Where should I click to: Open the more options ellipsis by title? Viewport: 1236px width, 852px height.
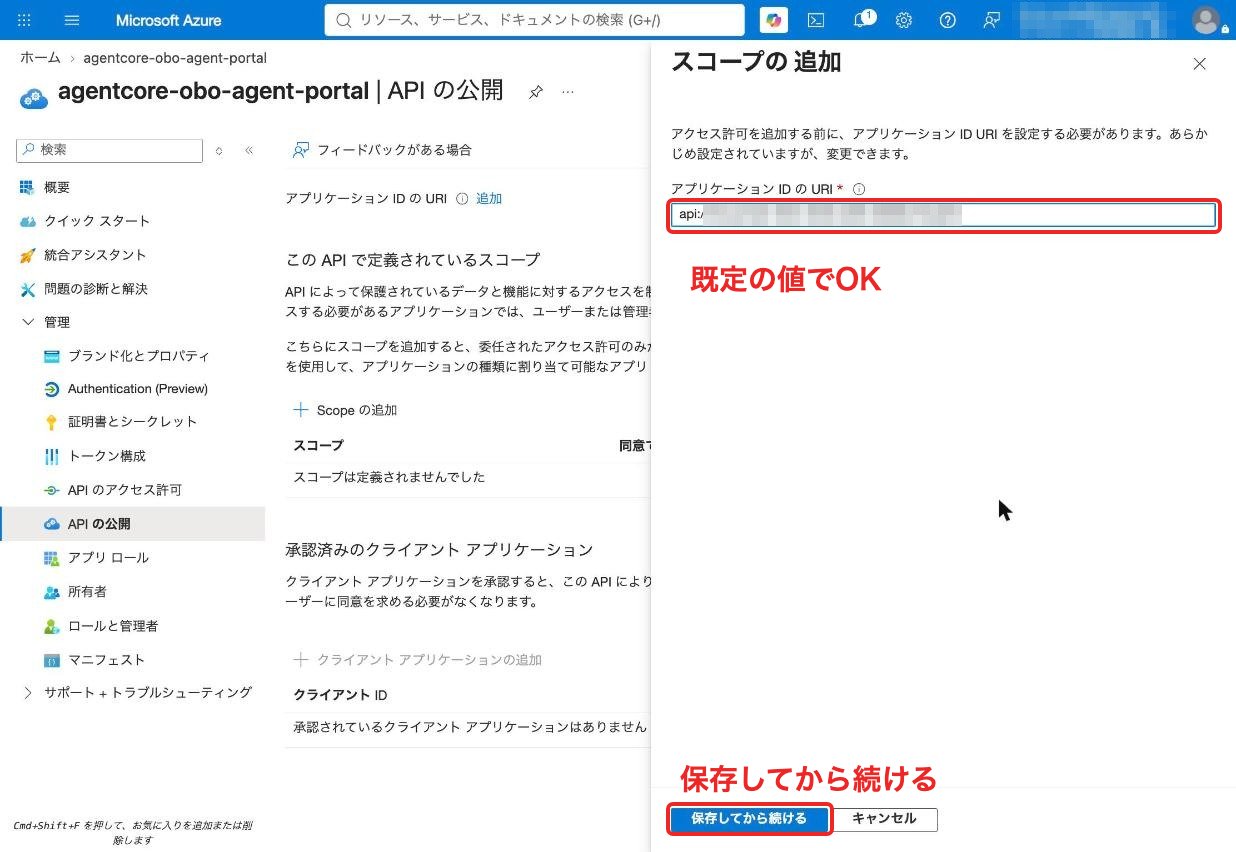click(x=568, y=92)
